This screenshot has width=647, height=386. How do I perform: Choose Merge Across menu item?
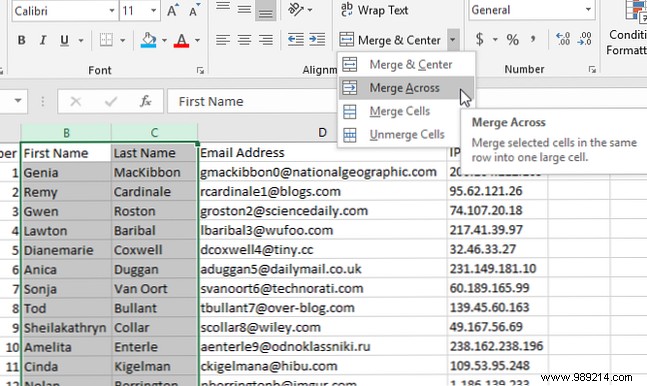coord(406,88)
